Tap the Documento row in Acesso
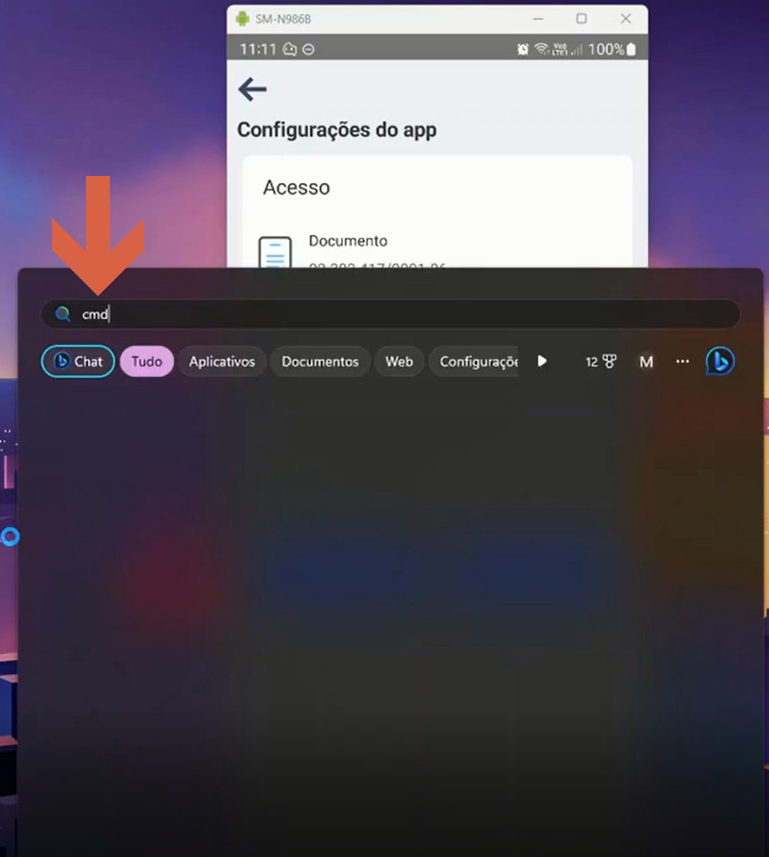769x857 pixels. (437, 252)
